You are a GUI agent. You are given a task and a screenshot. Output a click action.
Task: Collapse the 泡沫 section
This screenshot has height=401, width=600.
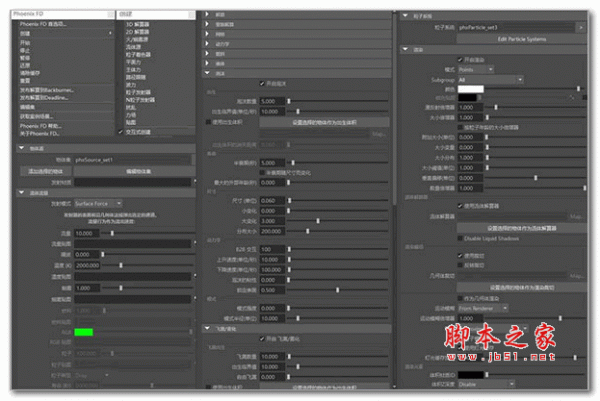207,73
